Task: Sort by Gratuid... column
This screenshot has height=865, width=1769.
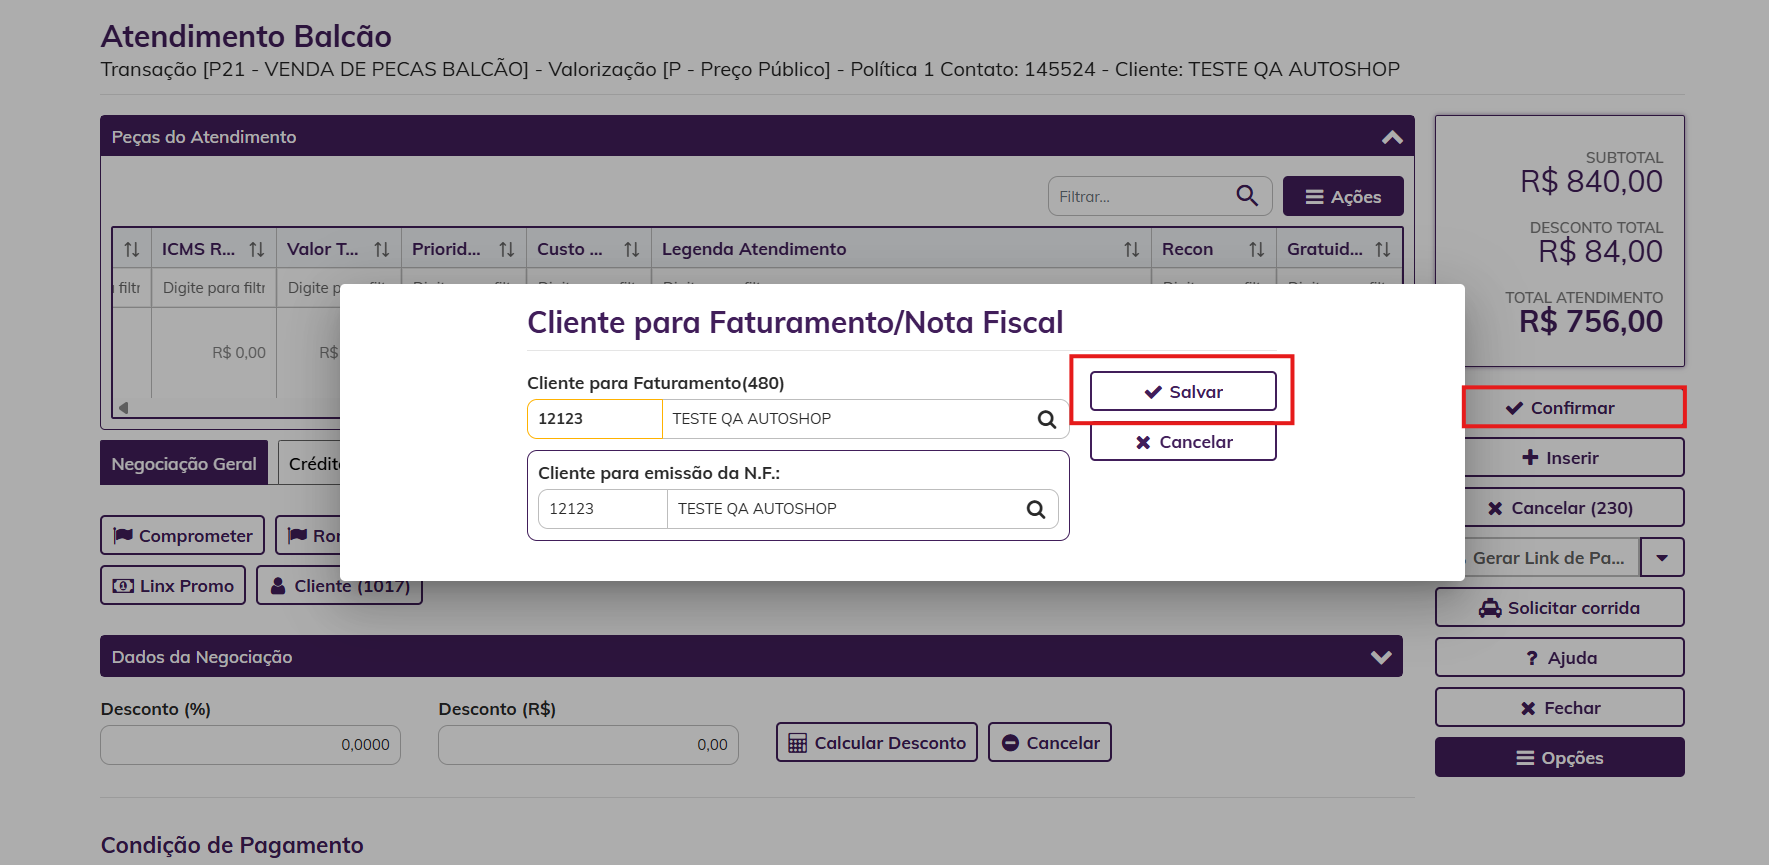Action: (1383, 249)
